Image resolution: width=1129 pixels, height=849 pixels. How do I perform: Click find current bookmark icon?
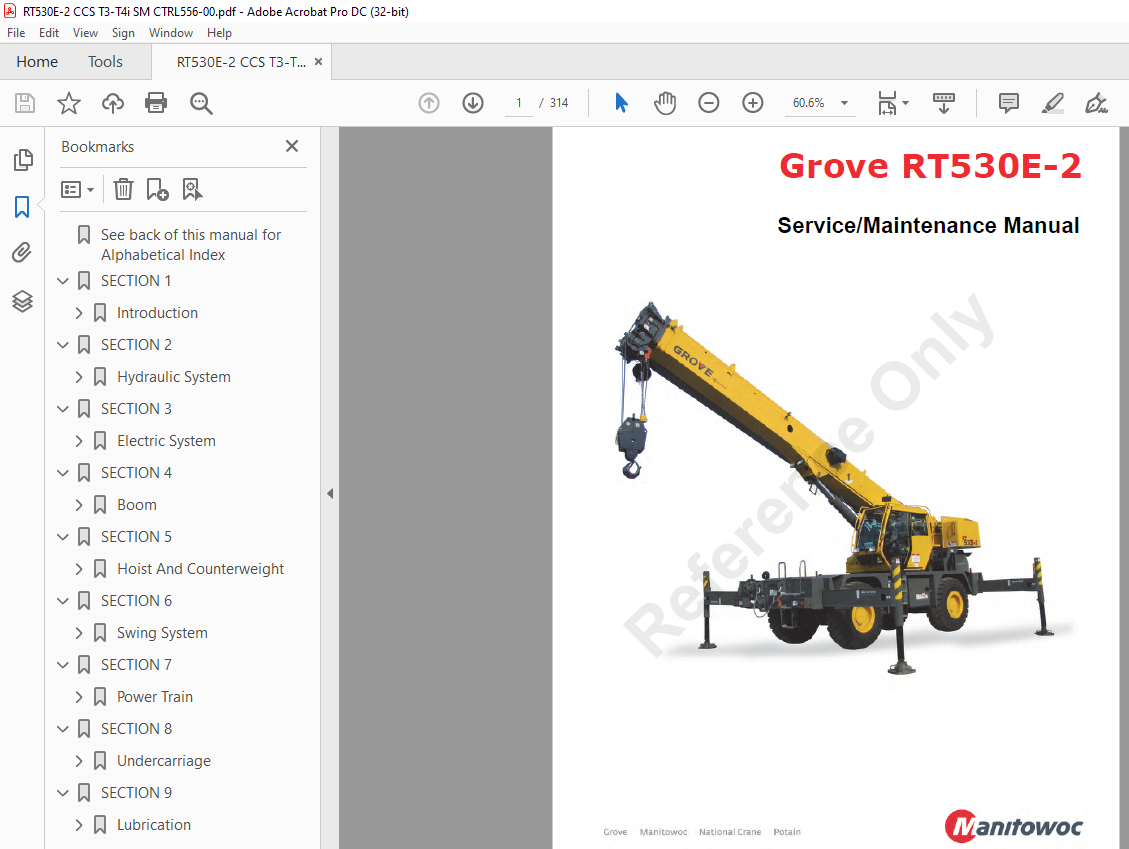tap(192, 189)
